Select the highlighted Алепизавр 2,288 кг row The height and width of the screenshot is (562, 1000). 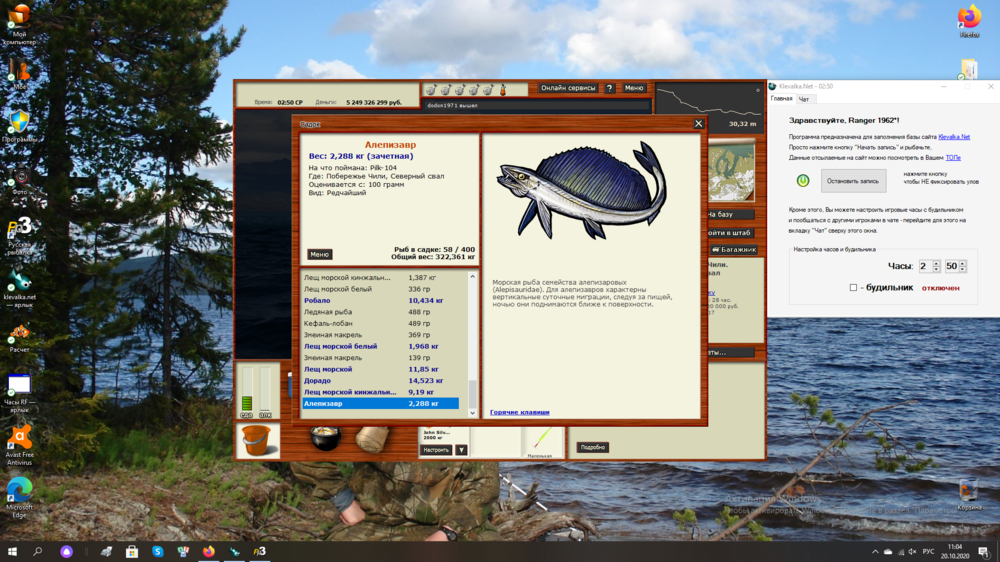point(380,404)
